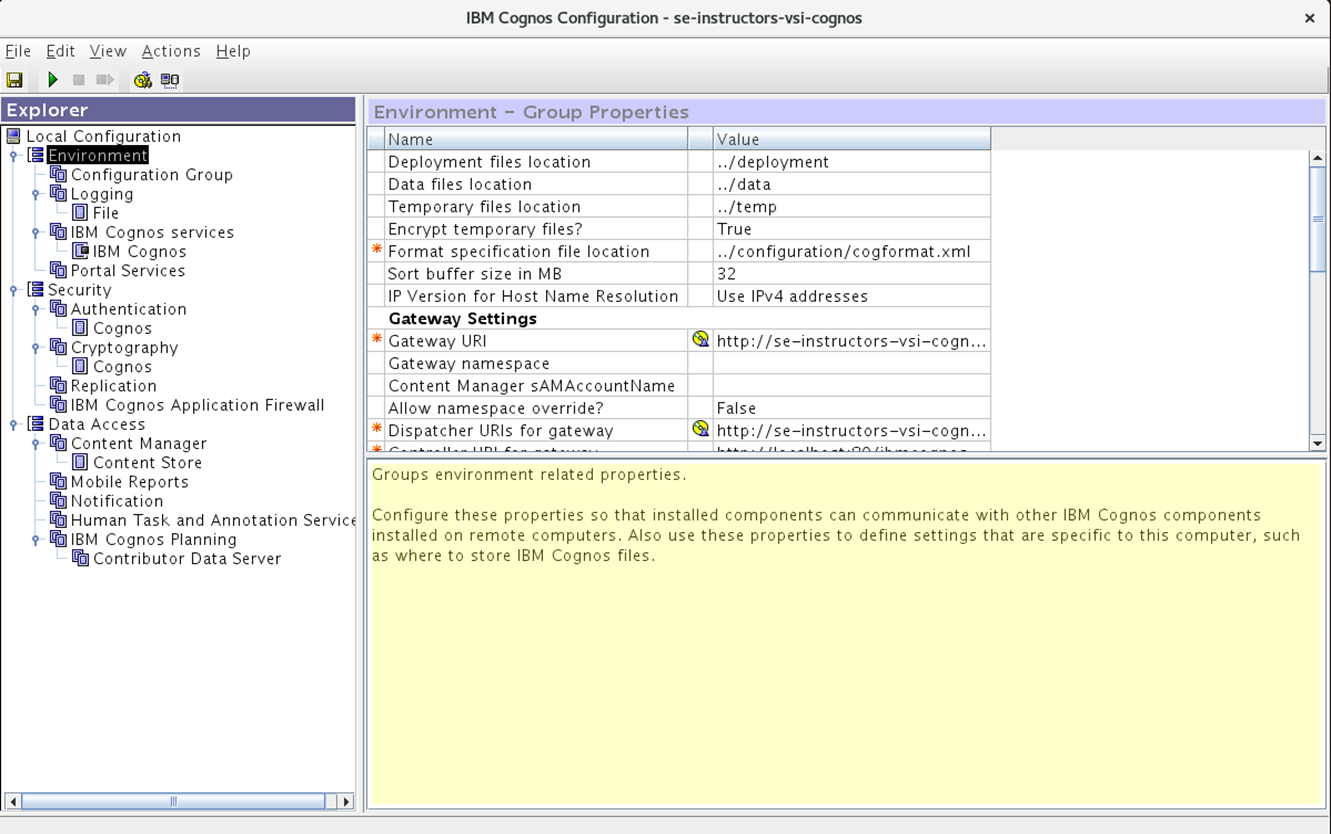Select the Cognos label under Authentication
Viewport: 1331px width, 834px height.
point(123,328)
